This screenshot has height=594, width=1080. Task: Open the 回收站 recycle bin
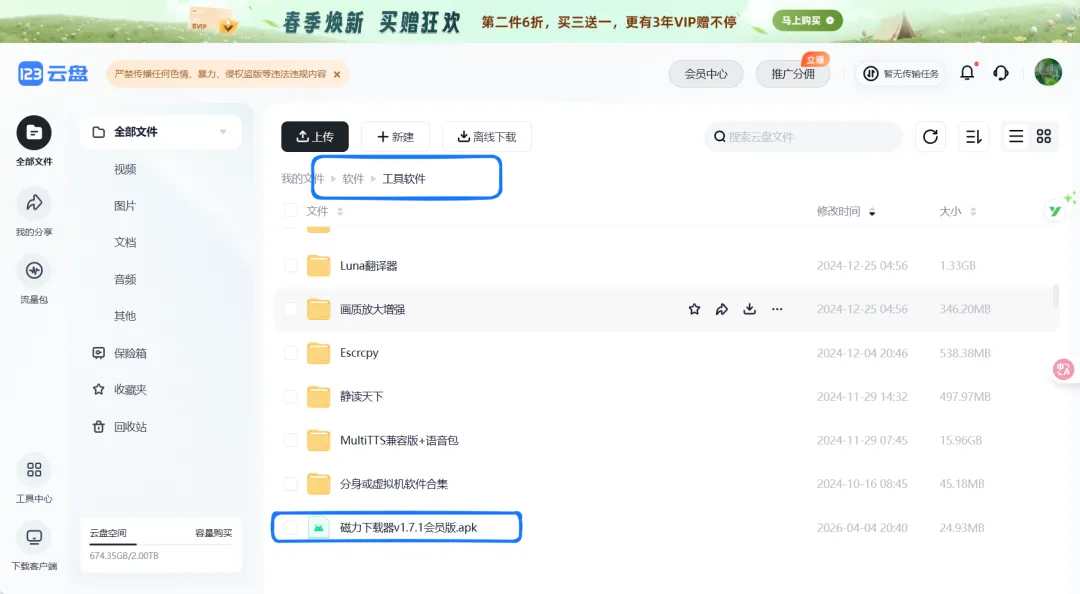coord(120,427)
